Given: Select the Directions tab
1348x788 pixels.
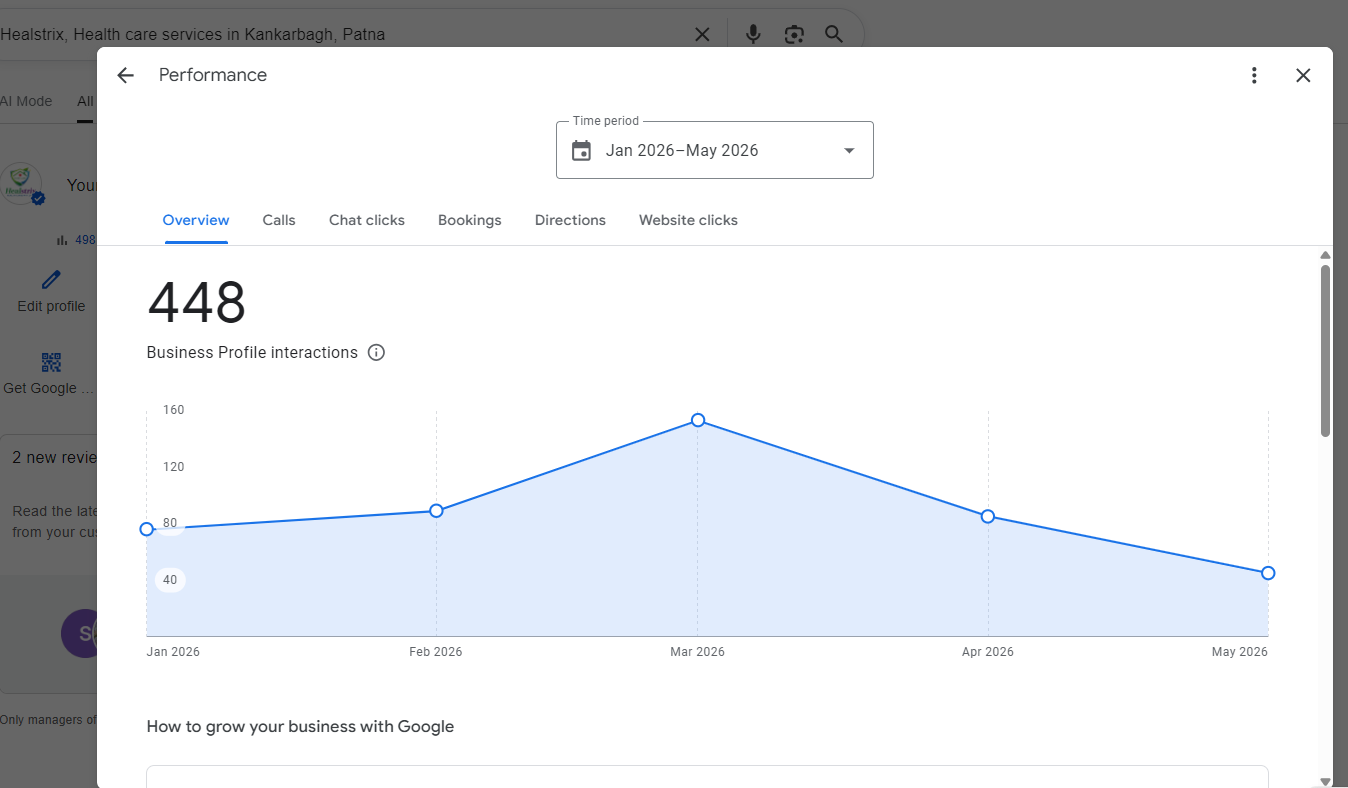Looking at the screenshot, I should point(570,220).
